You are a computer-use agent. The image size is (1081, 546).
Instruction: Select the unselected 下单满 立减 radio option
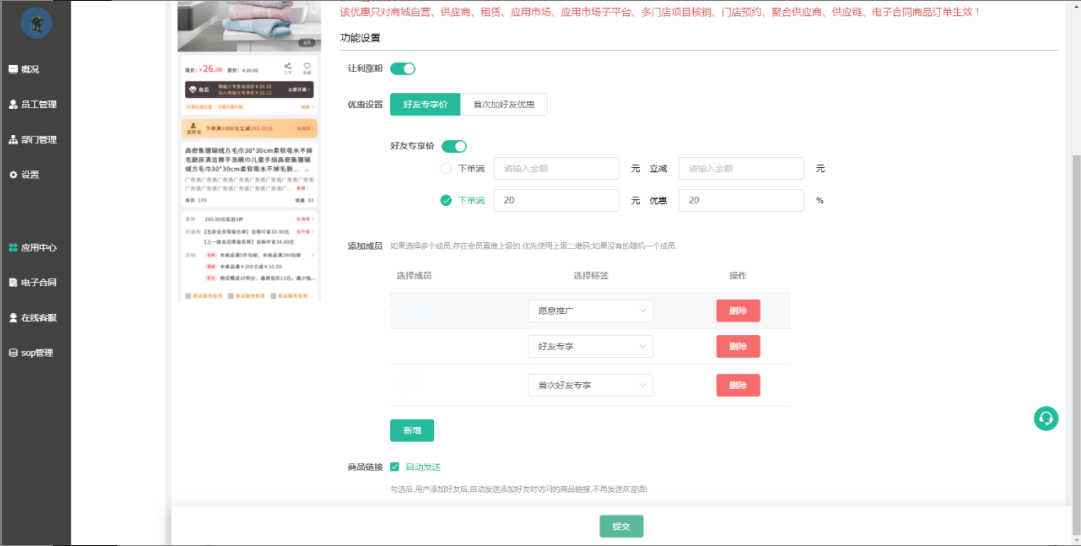(x=446, y=168)
